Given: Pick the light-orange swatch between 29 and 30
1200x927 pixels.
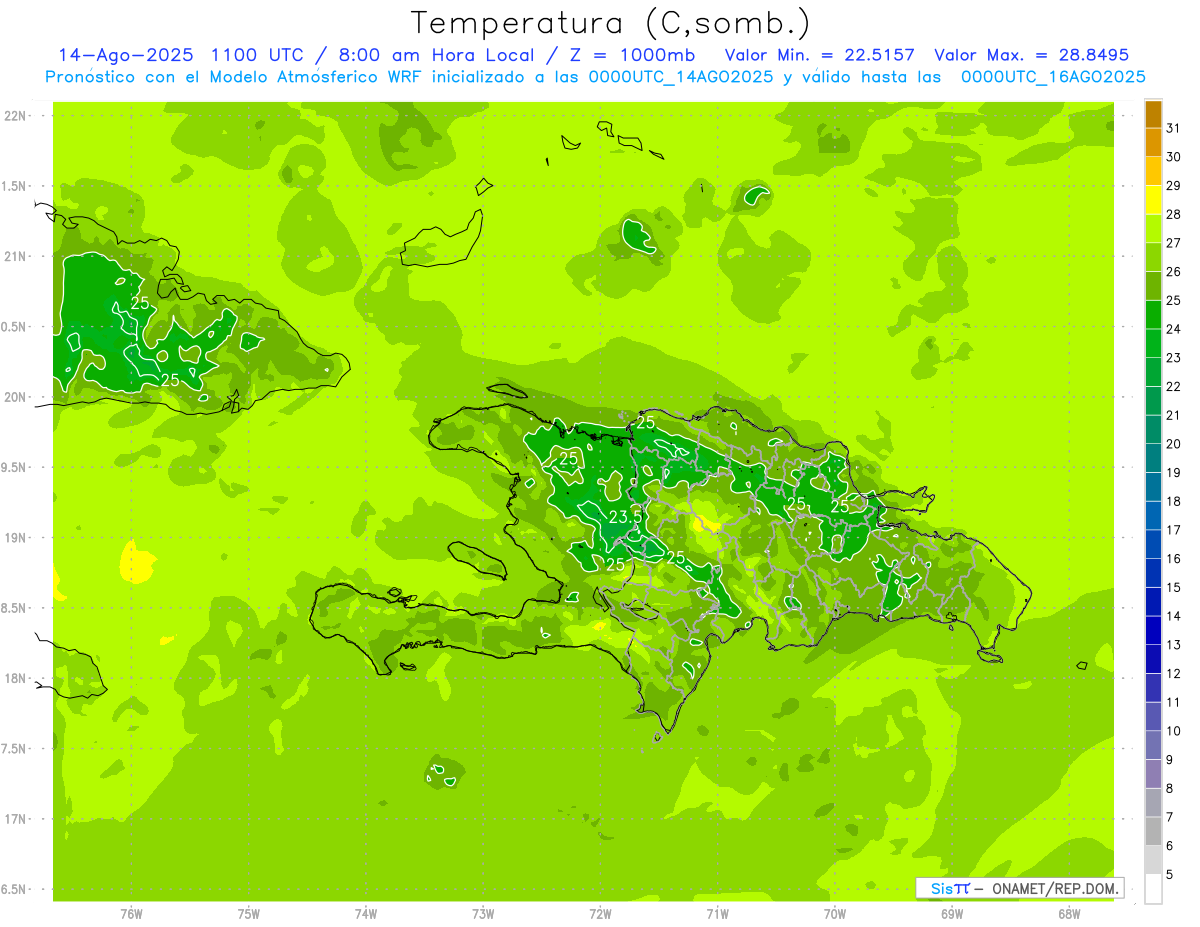Looking at the screenshot, I should pyautogui.click(x=1153, y=172).
